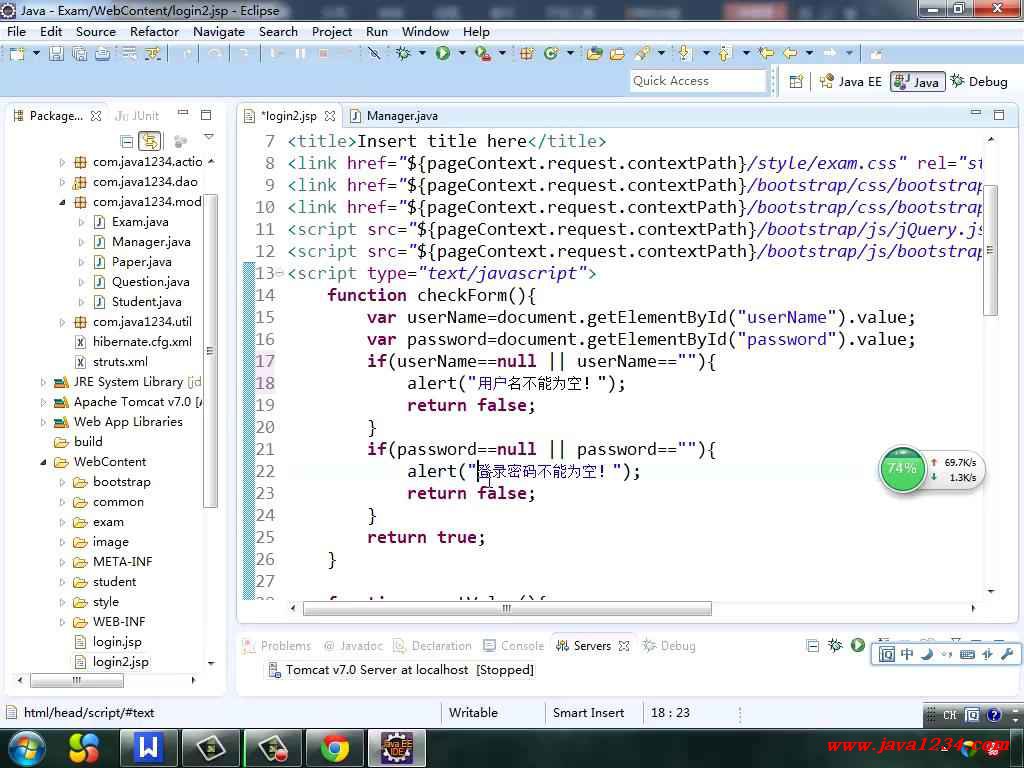Collapse the com.java1234.model package
The width and height of the screenshot is (1024, 768).
(62, 202)
